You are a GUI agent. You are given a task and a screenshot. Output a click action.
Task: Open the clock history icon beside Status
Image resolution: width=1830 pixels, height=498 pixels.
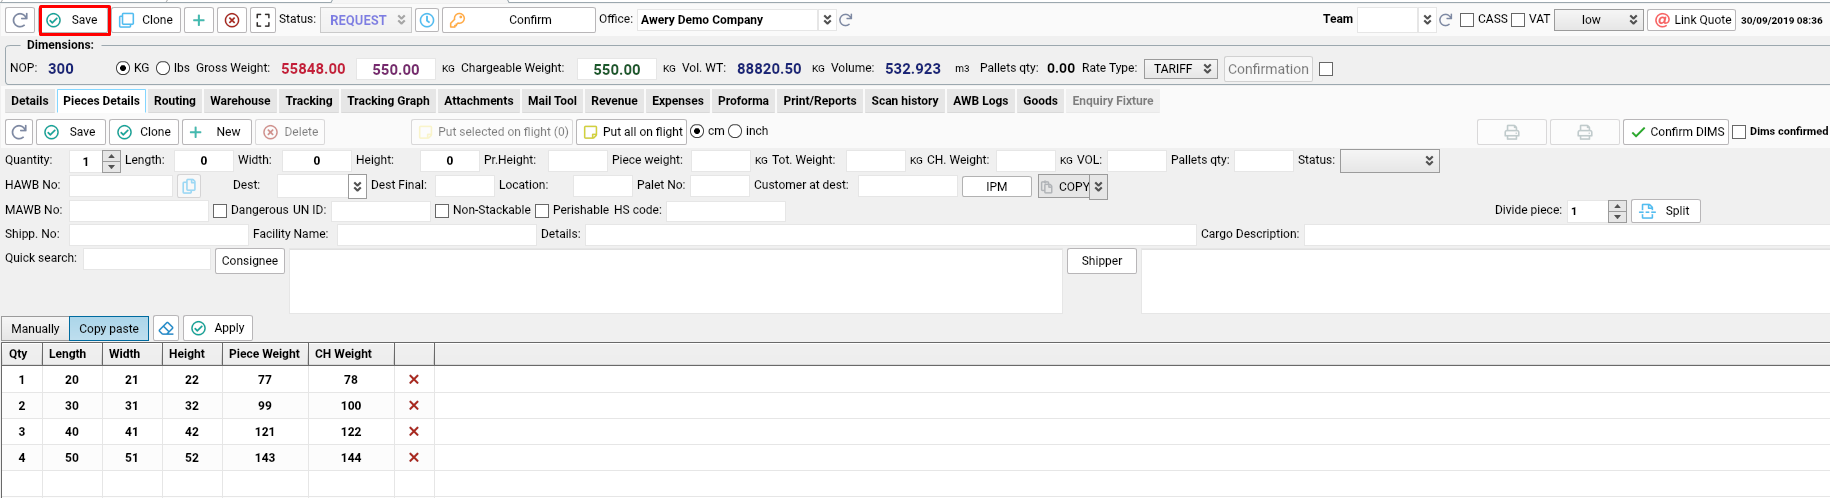pos(427,20)
